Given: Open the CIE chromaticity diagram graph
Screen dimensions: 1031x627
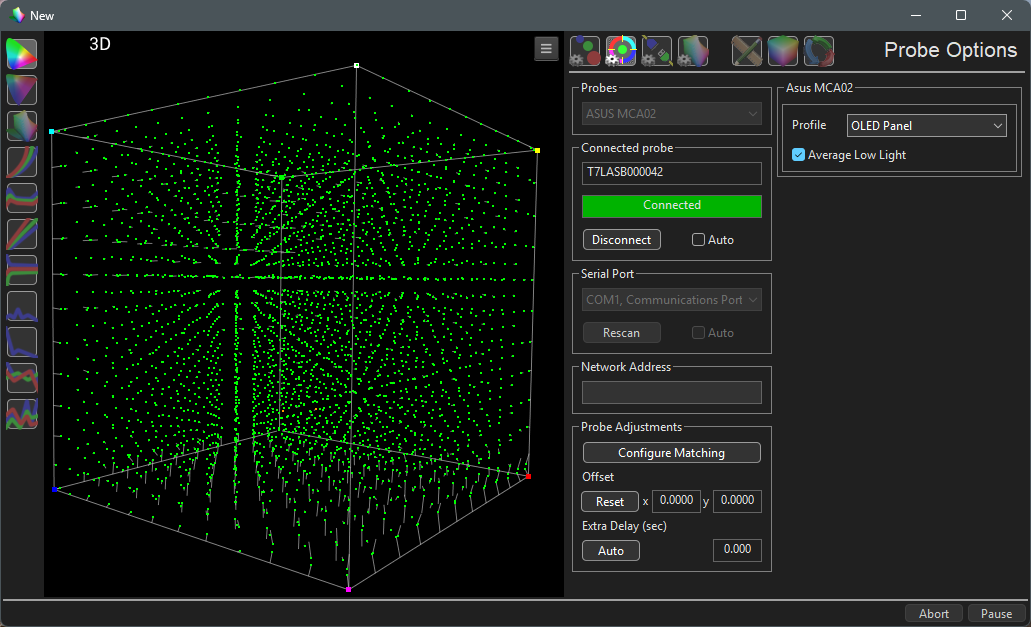Looking at the screenshot, I should pyautogui.click(x=22, y=54).
